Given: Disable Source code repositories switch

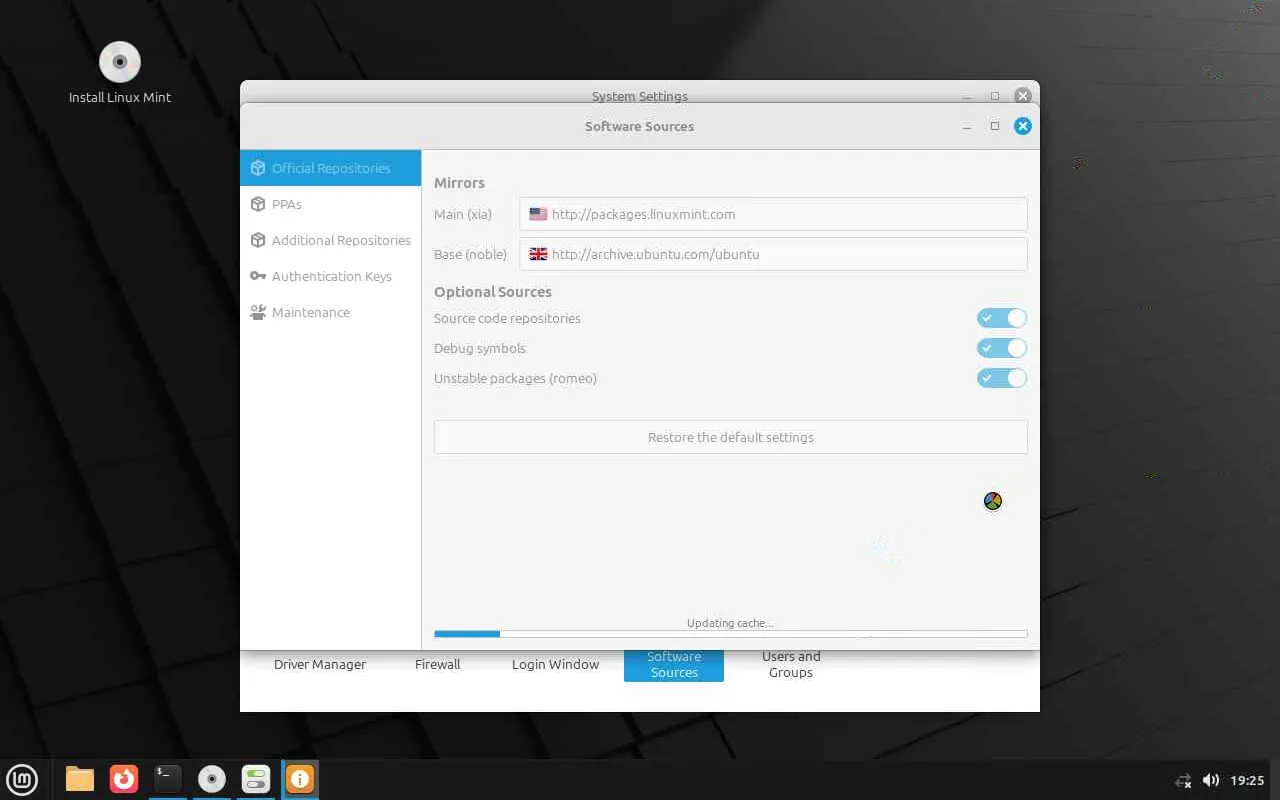Looking at the screenshot, I should [x=1002, y=318].
